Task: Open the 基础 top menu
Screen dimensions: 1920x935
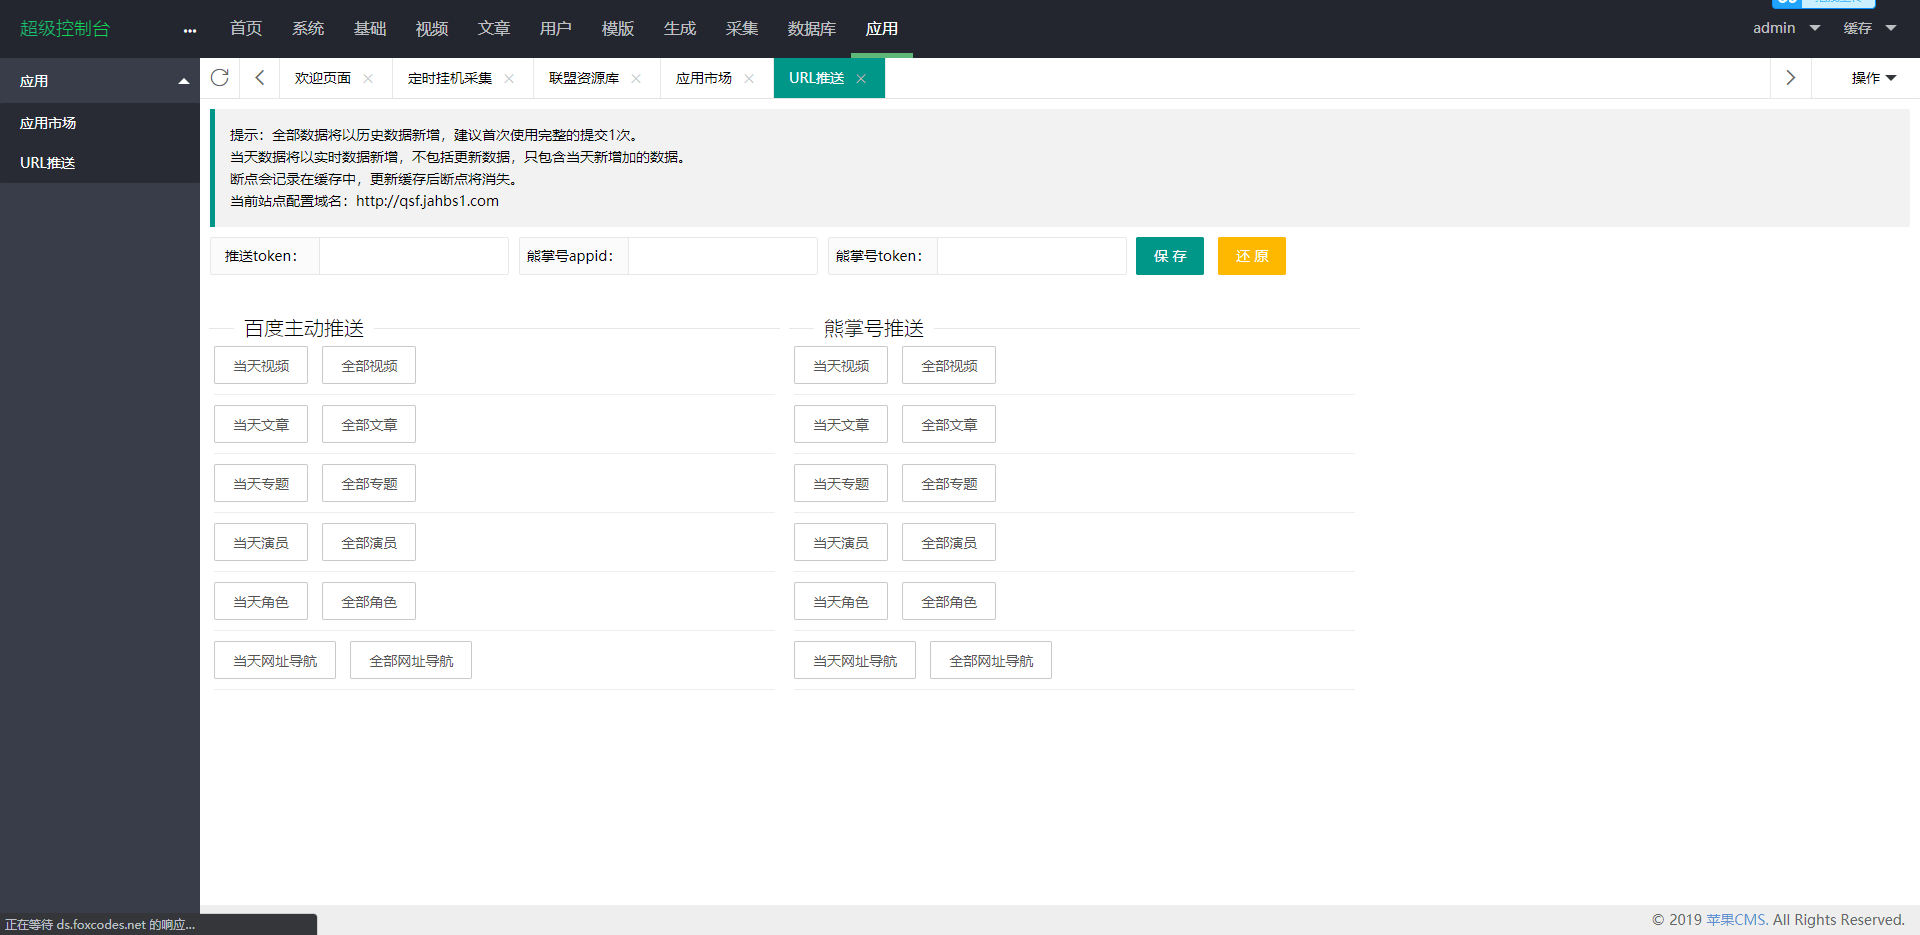Action: tap(370, 28)
